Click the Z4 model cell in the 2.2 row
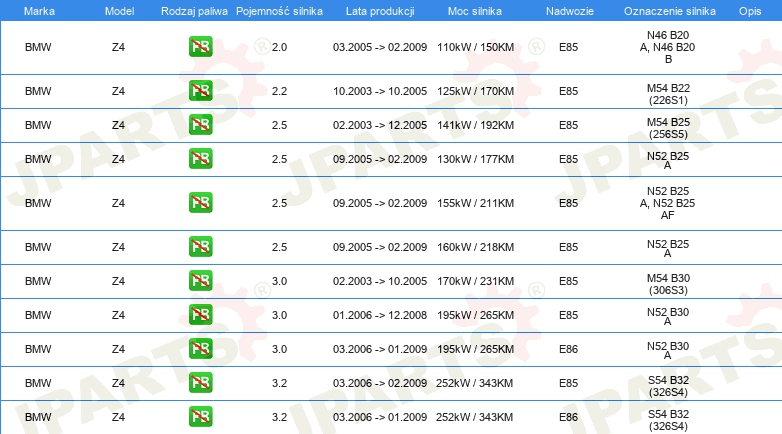The height and width of the screenshot is (434, 782). pos(118,91)
